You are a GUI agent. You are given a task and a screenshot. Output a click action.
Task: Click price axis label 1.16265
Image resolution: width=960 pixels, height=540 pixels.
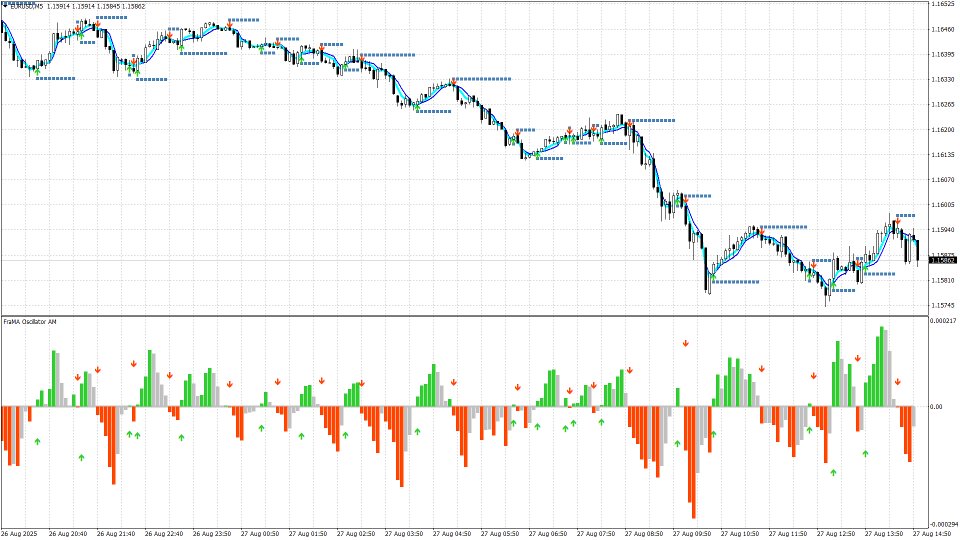pos(943,104)
